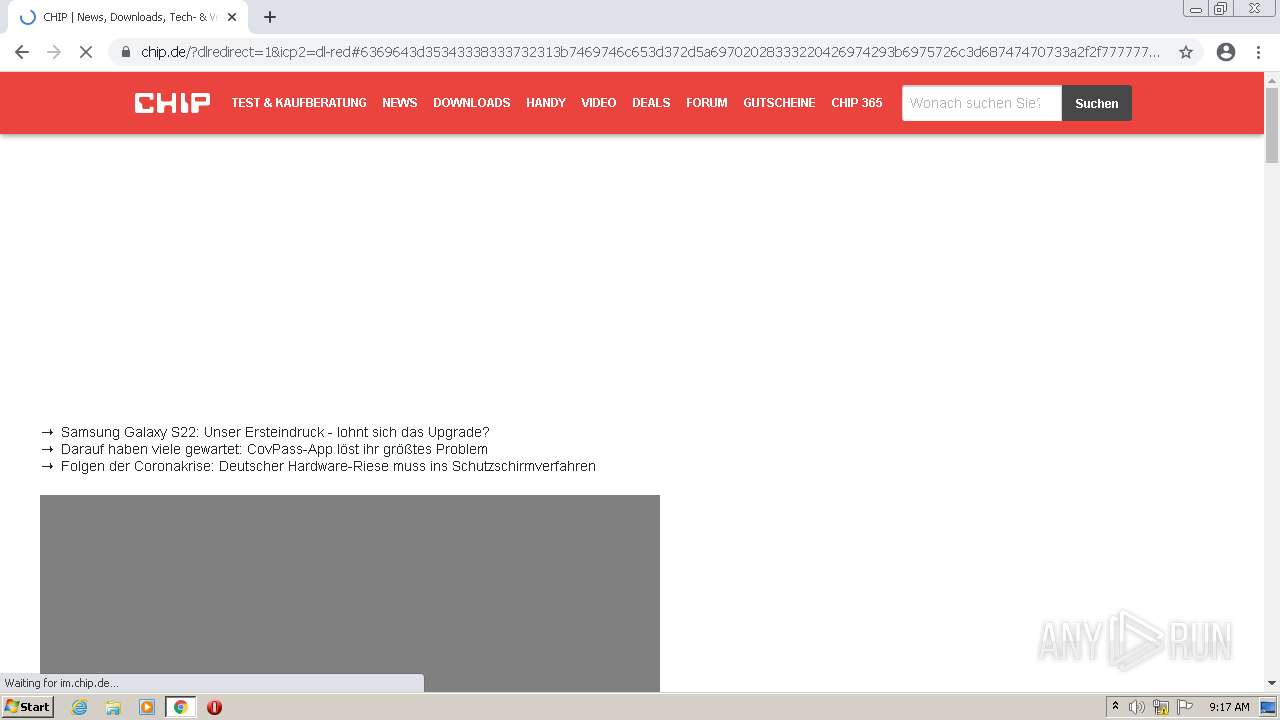Launch Internet Explorer from taskbar

click(x=80, y=707)
